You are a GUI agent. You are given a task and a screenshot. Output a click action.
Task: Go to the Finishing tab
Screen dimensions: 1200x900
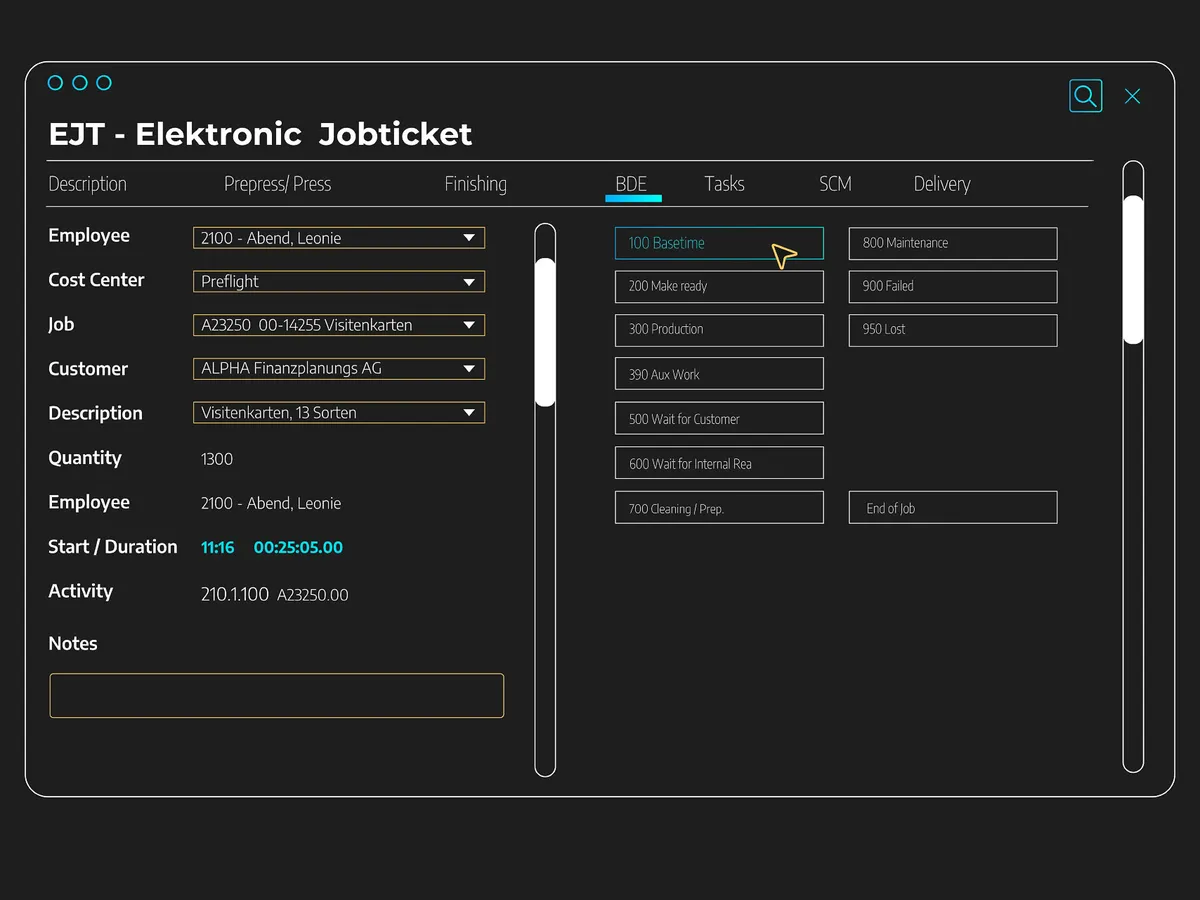[475, 184]
